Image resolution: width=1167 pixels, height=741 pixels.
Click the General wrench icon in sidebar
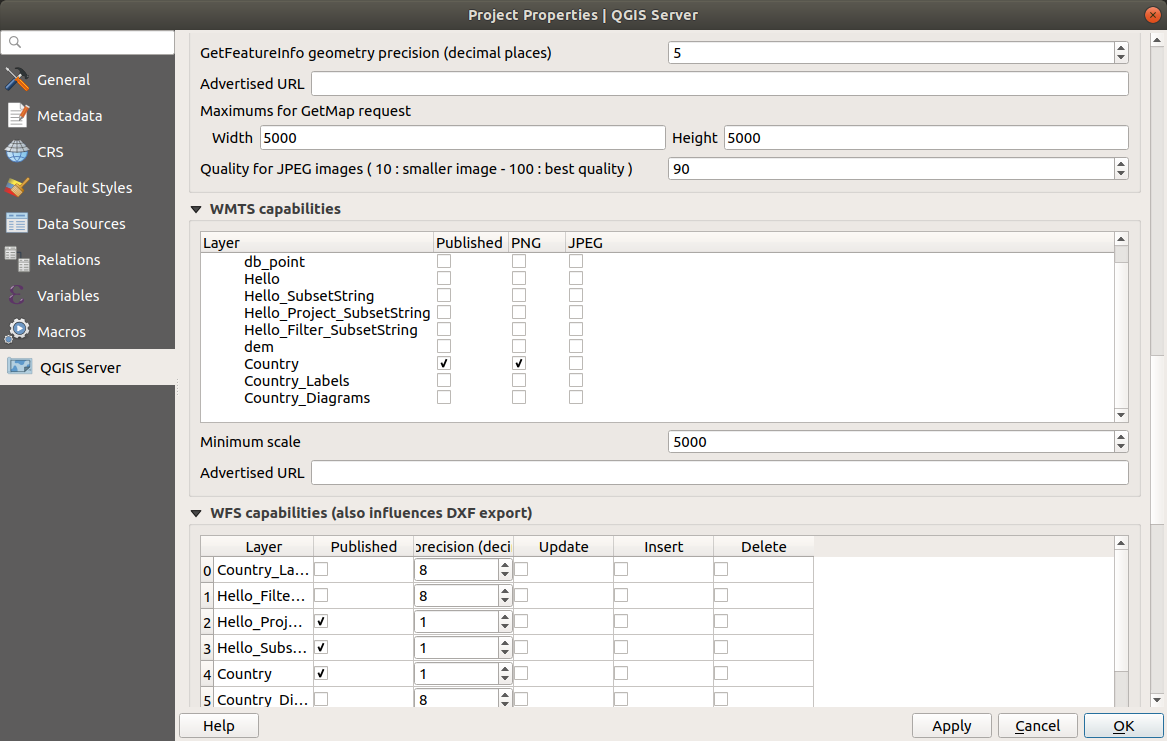coord(17,80)
